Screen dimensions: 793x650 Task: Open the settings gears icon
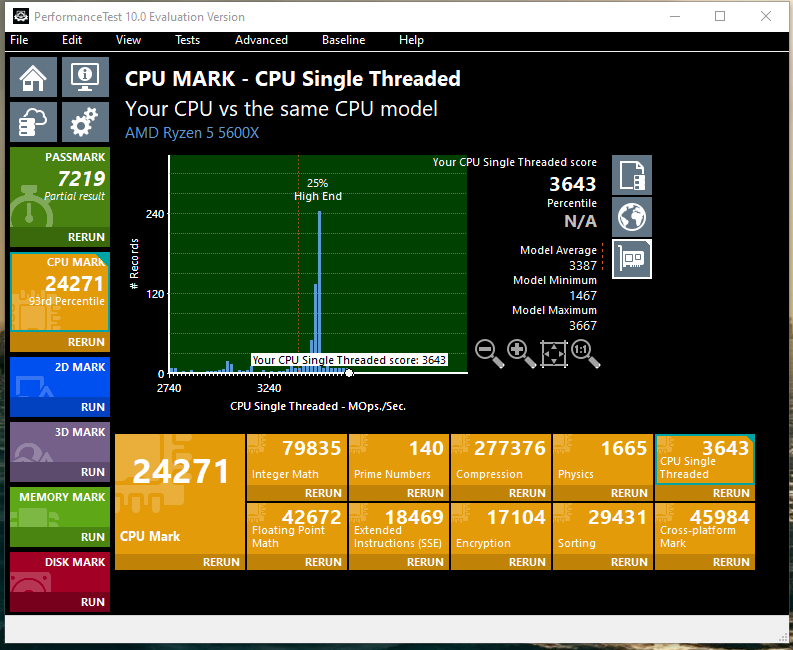click(85, 122)
